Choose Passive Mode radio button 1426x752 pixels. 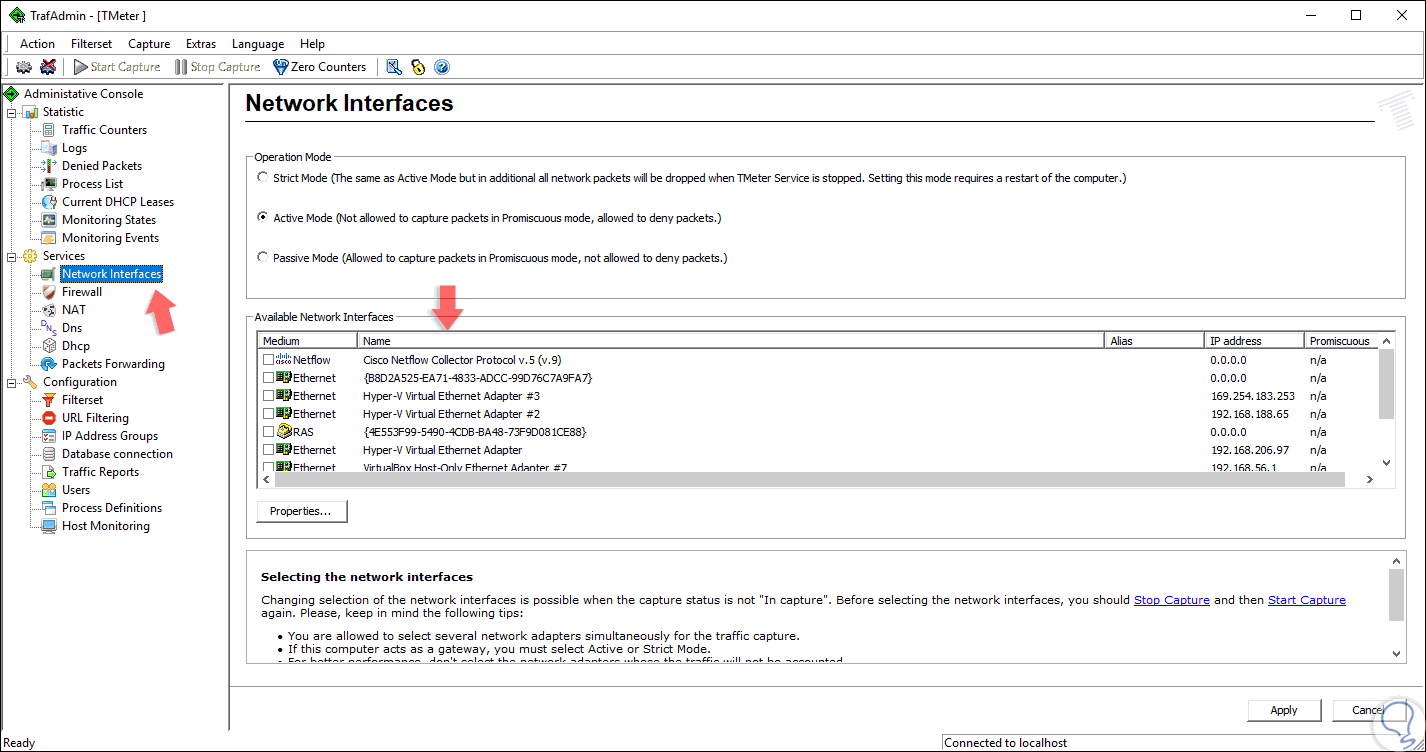coord(263,258)
